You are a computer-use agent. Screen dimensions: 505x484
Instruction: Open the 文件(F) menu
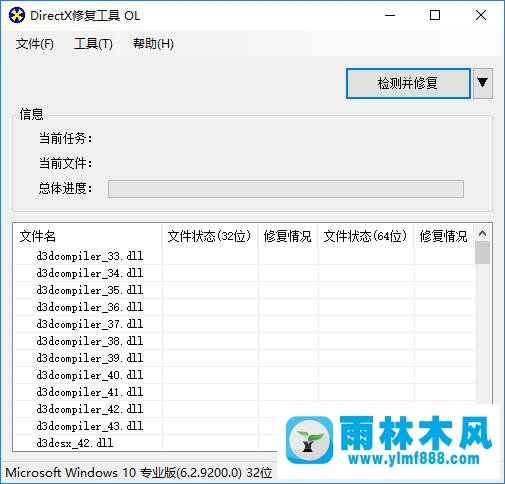pos(35,44)
